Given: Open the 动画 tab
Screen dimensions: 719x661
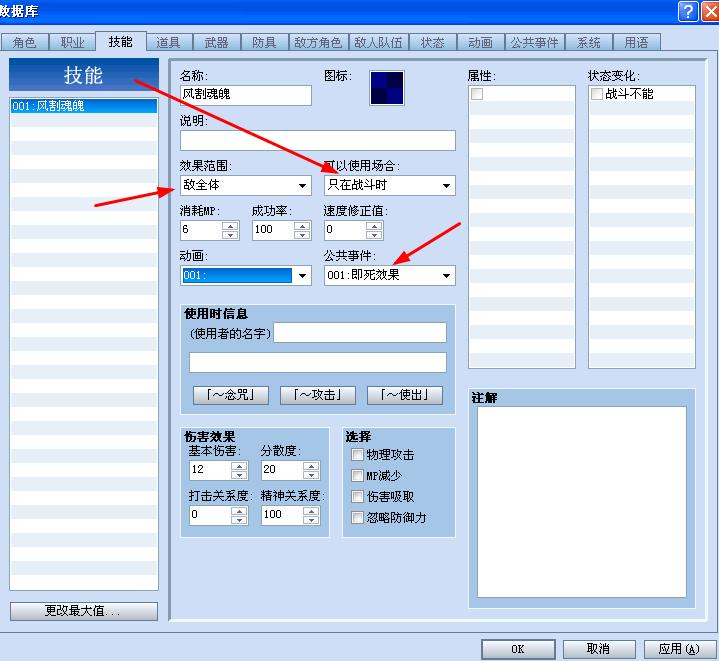Looking at the screenshot, I should [x=481, y=43].
